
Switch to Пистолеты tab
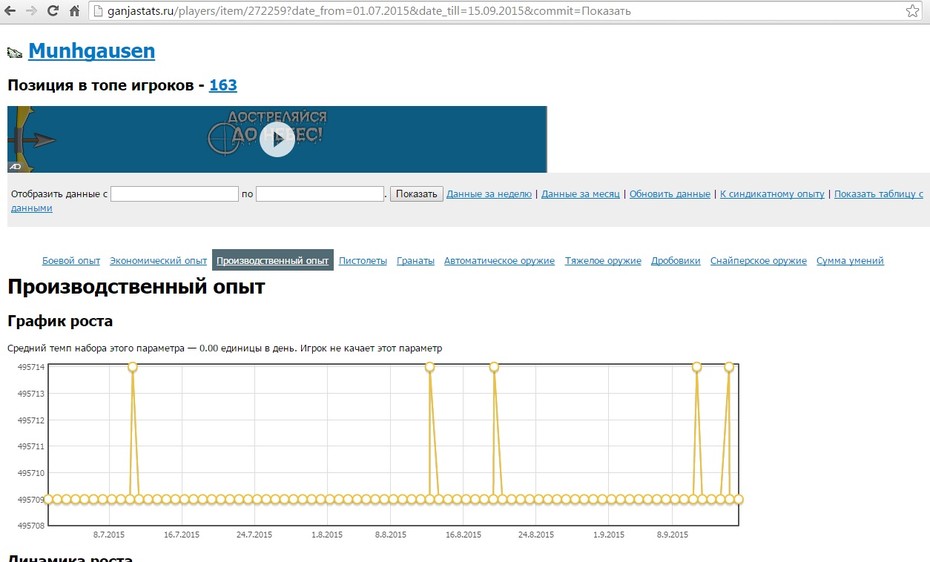(363, 261)
